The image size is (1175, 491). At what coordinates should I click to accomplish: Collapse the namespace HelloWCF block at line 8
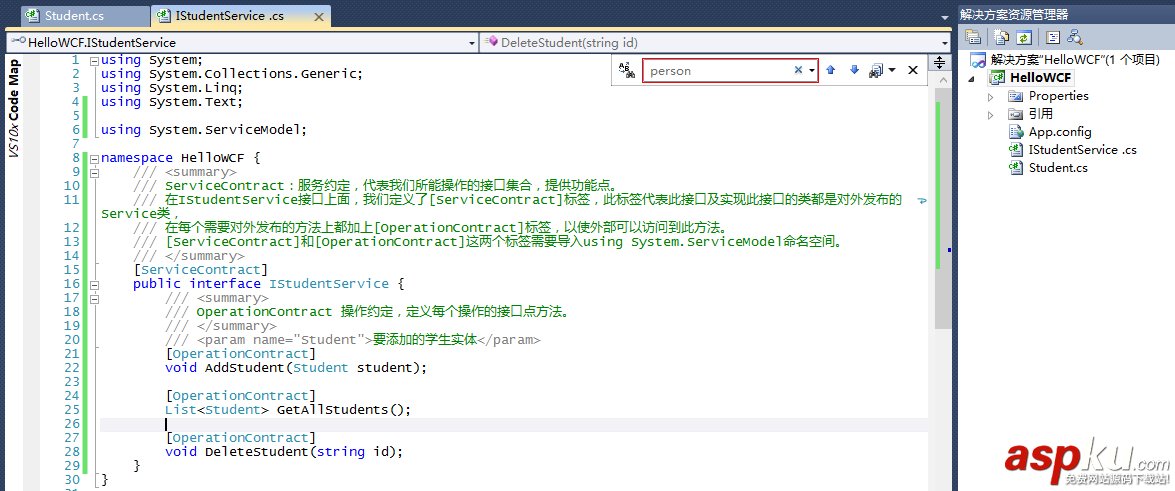click(x=94, y=158)
